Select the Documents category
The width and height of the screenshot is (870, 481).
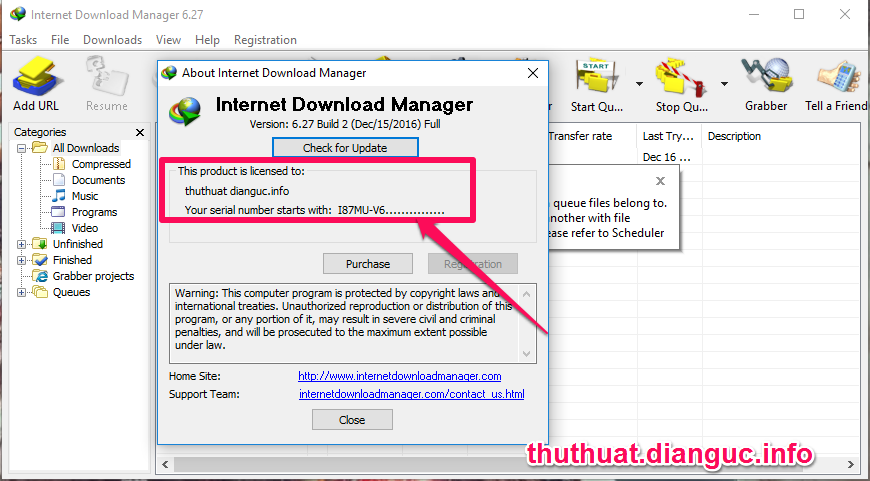98,180
